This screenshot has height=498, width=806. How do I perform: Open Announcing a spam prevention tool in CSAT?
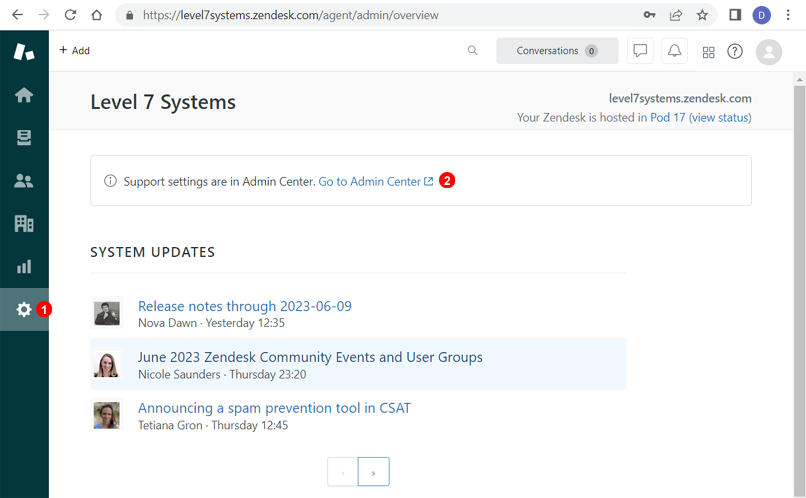[274, 408]
